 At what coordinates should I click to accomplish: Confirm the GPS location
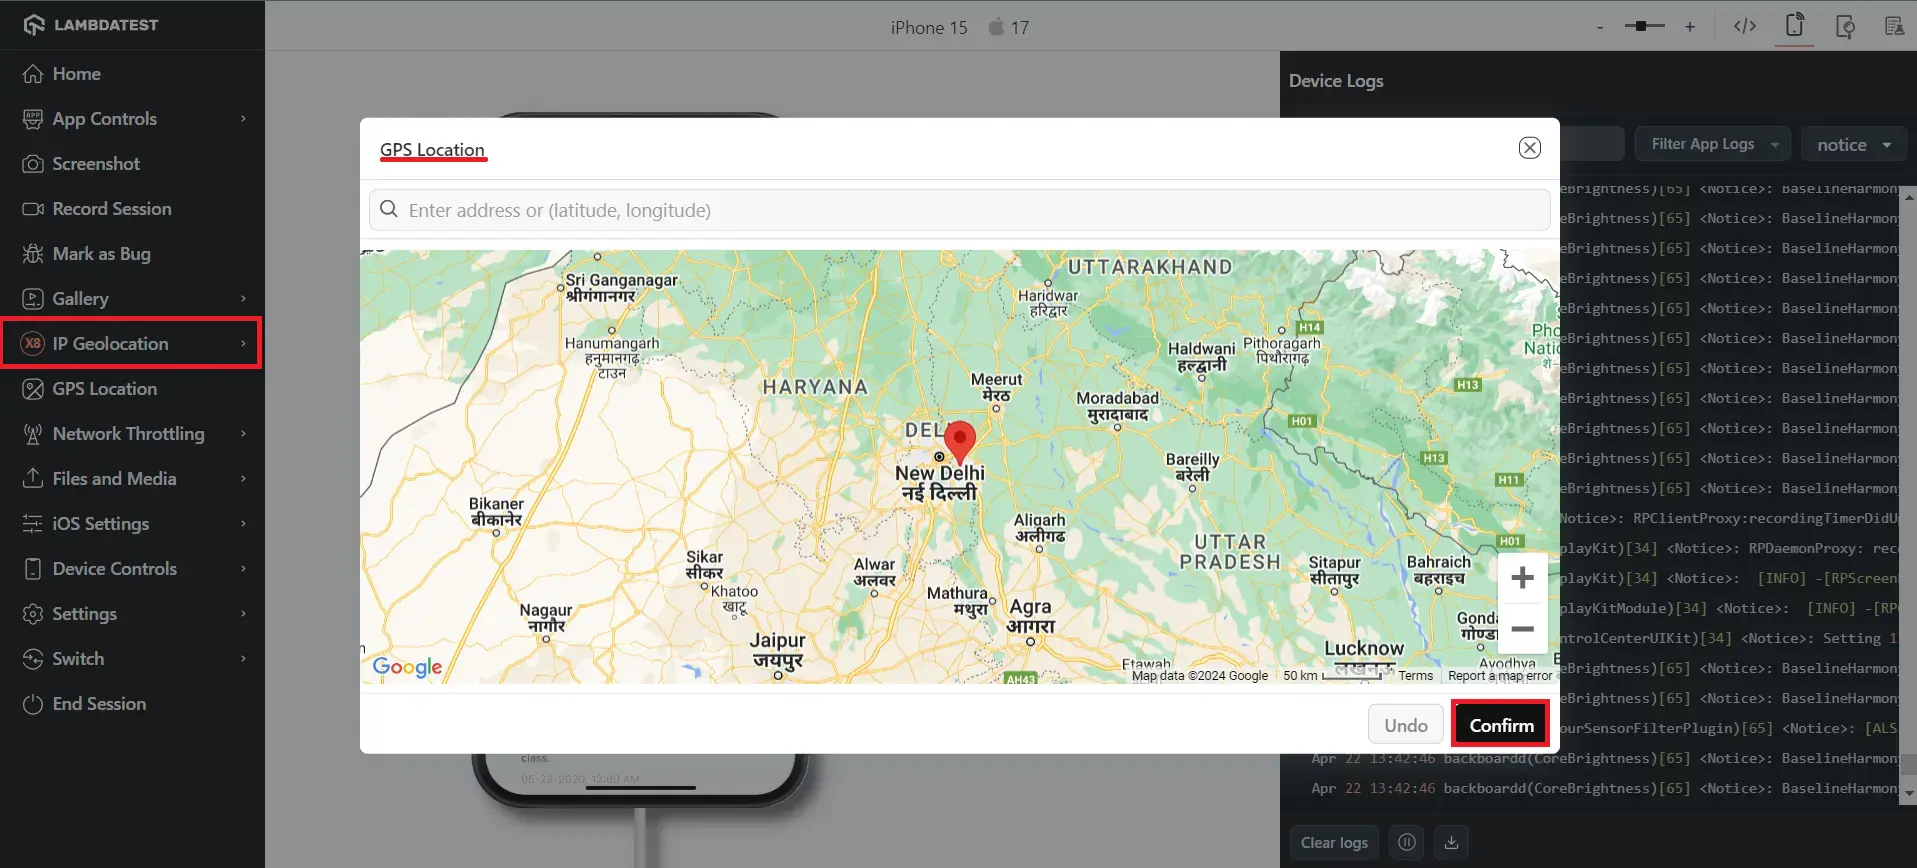click(1501, 725)
